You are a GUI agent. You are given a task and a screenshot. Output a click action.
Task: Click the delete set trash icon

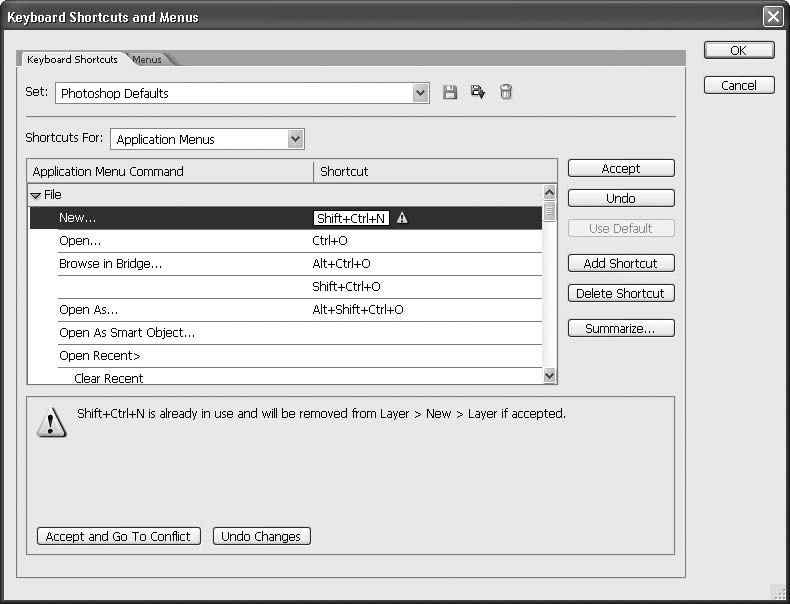(506, 93)
